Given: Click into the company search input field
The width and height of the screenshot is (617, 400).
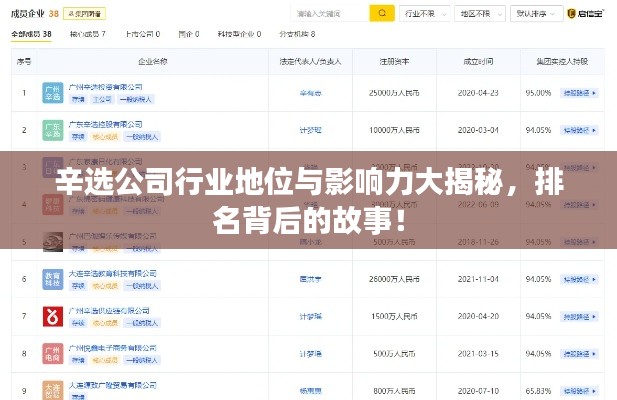Looking at the screenshot, I should (x=330, y=14).
